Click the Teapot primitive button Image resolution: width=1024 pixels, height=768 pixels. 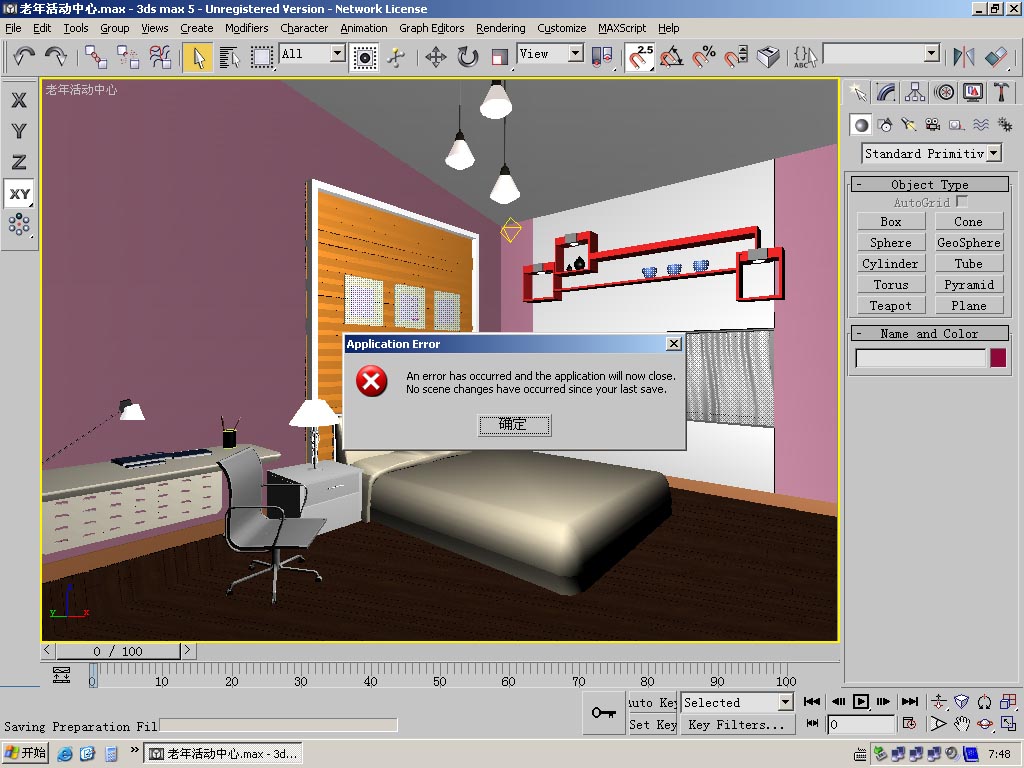click(x=891, y=305)
